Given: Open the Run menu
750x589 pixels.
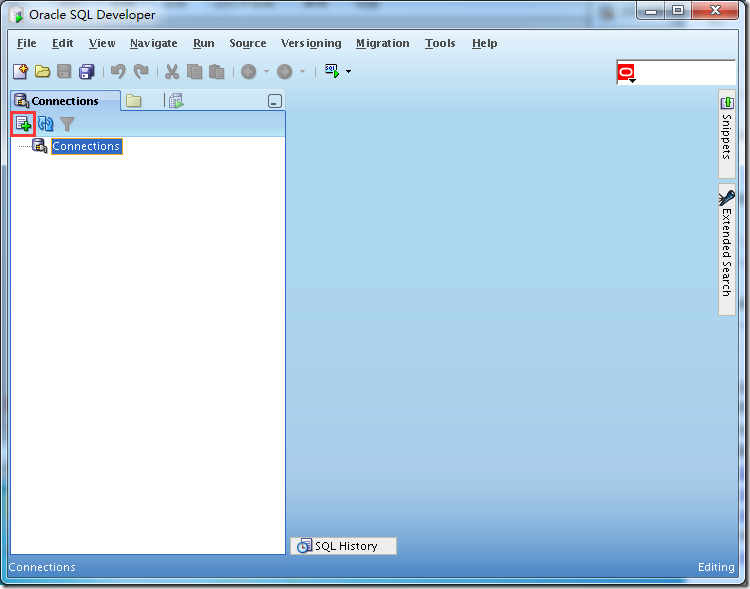Looking at the screenshot, I should (204, 44).
